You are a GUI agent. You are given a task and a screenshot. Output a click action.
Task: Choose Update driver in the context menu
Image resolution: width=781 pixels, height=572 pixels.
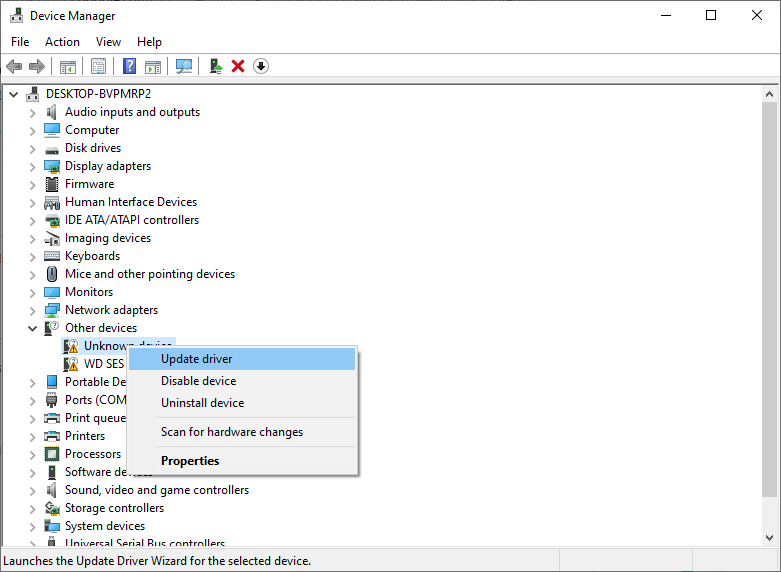click(242, 359)
